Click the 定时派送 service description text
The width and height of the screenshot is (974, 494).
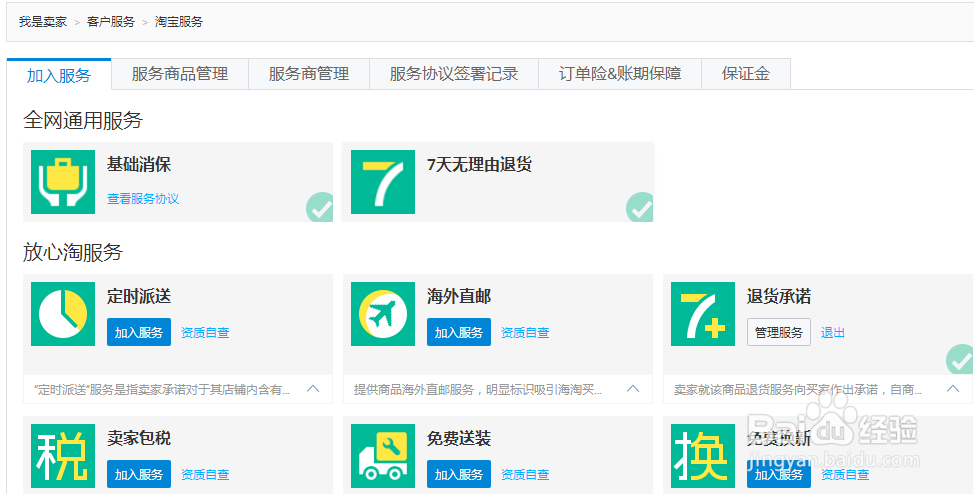click(162, 390)
